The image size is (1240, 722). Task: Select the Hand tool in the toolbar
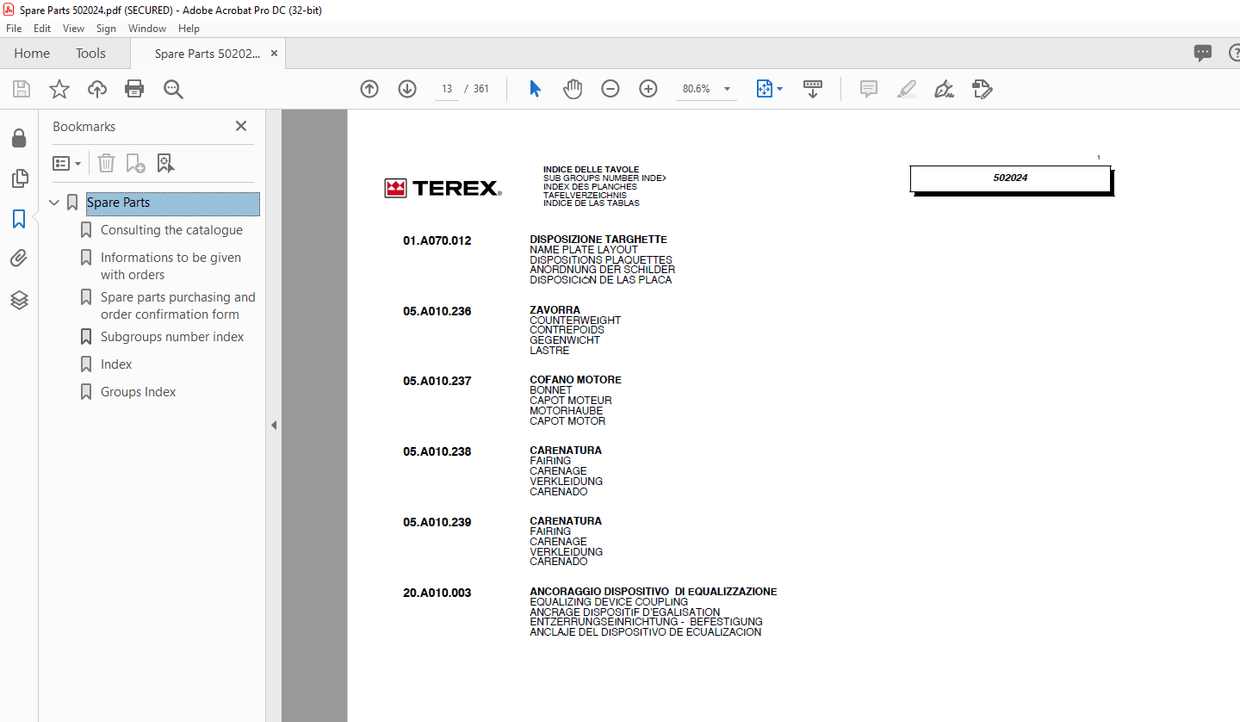(x=572, y=88)
